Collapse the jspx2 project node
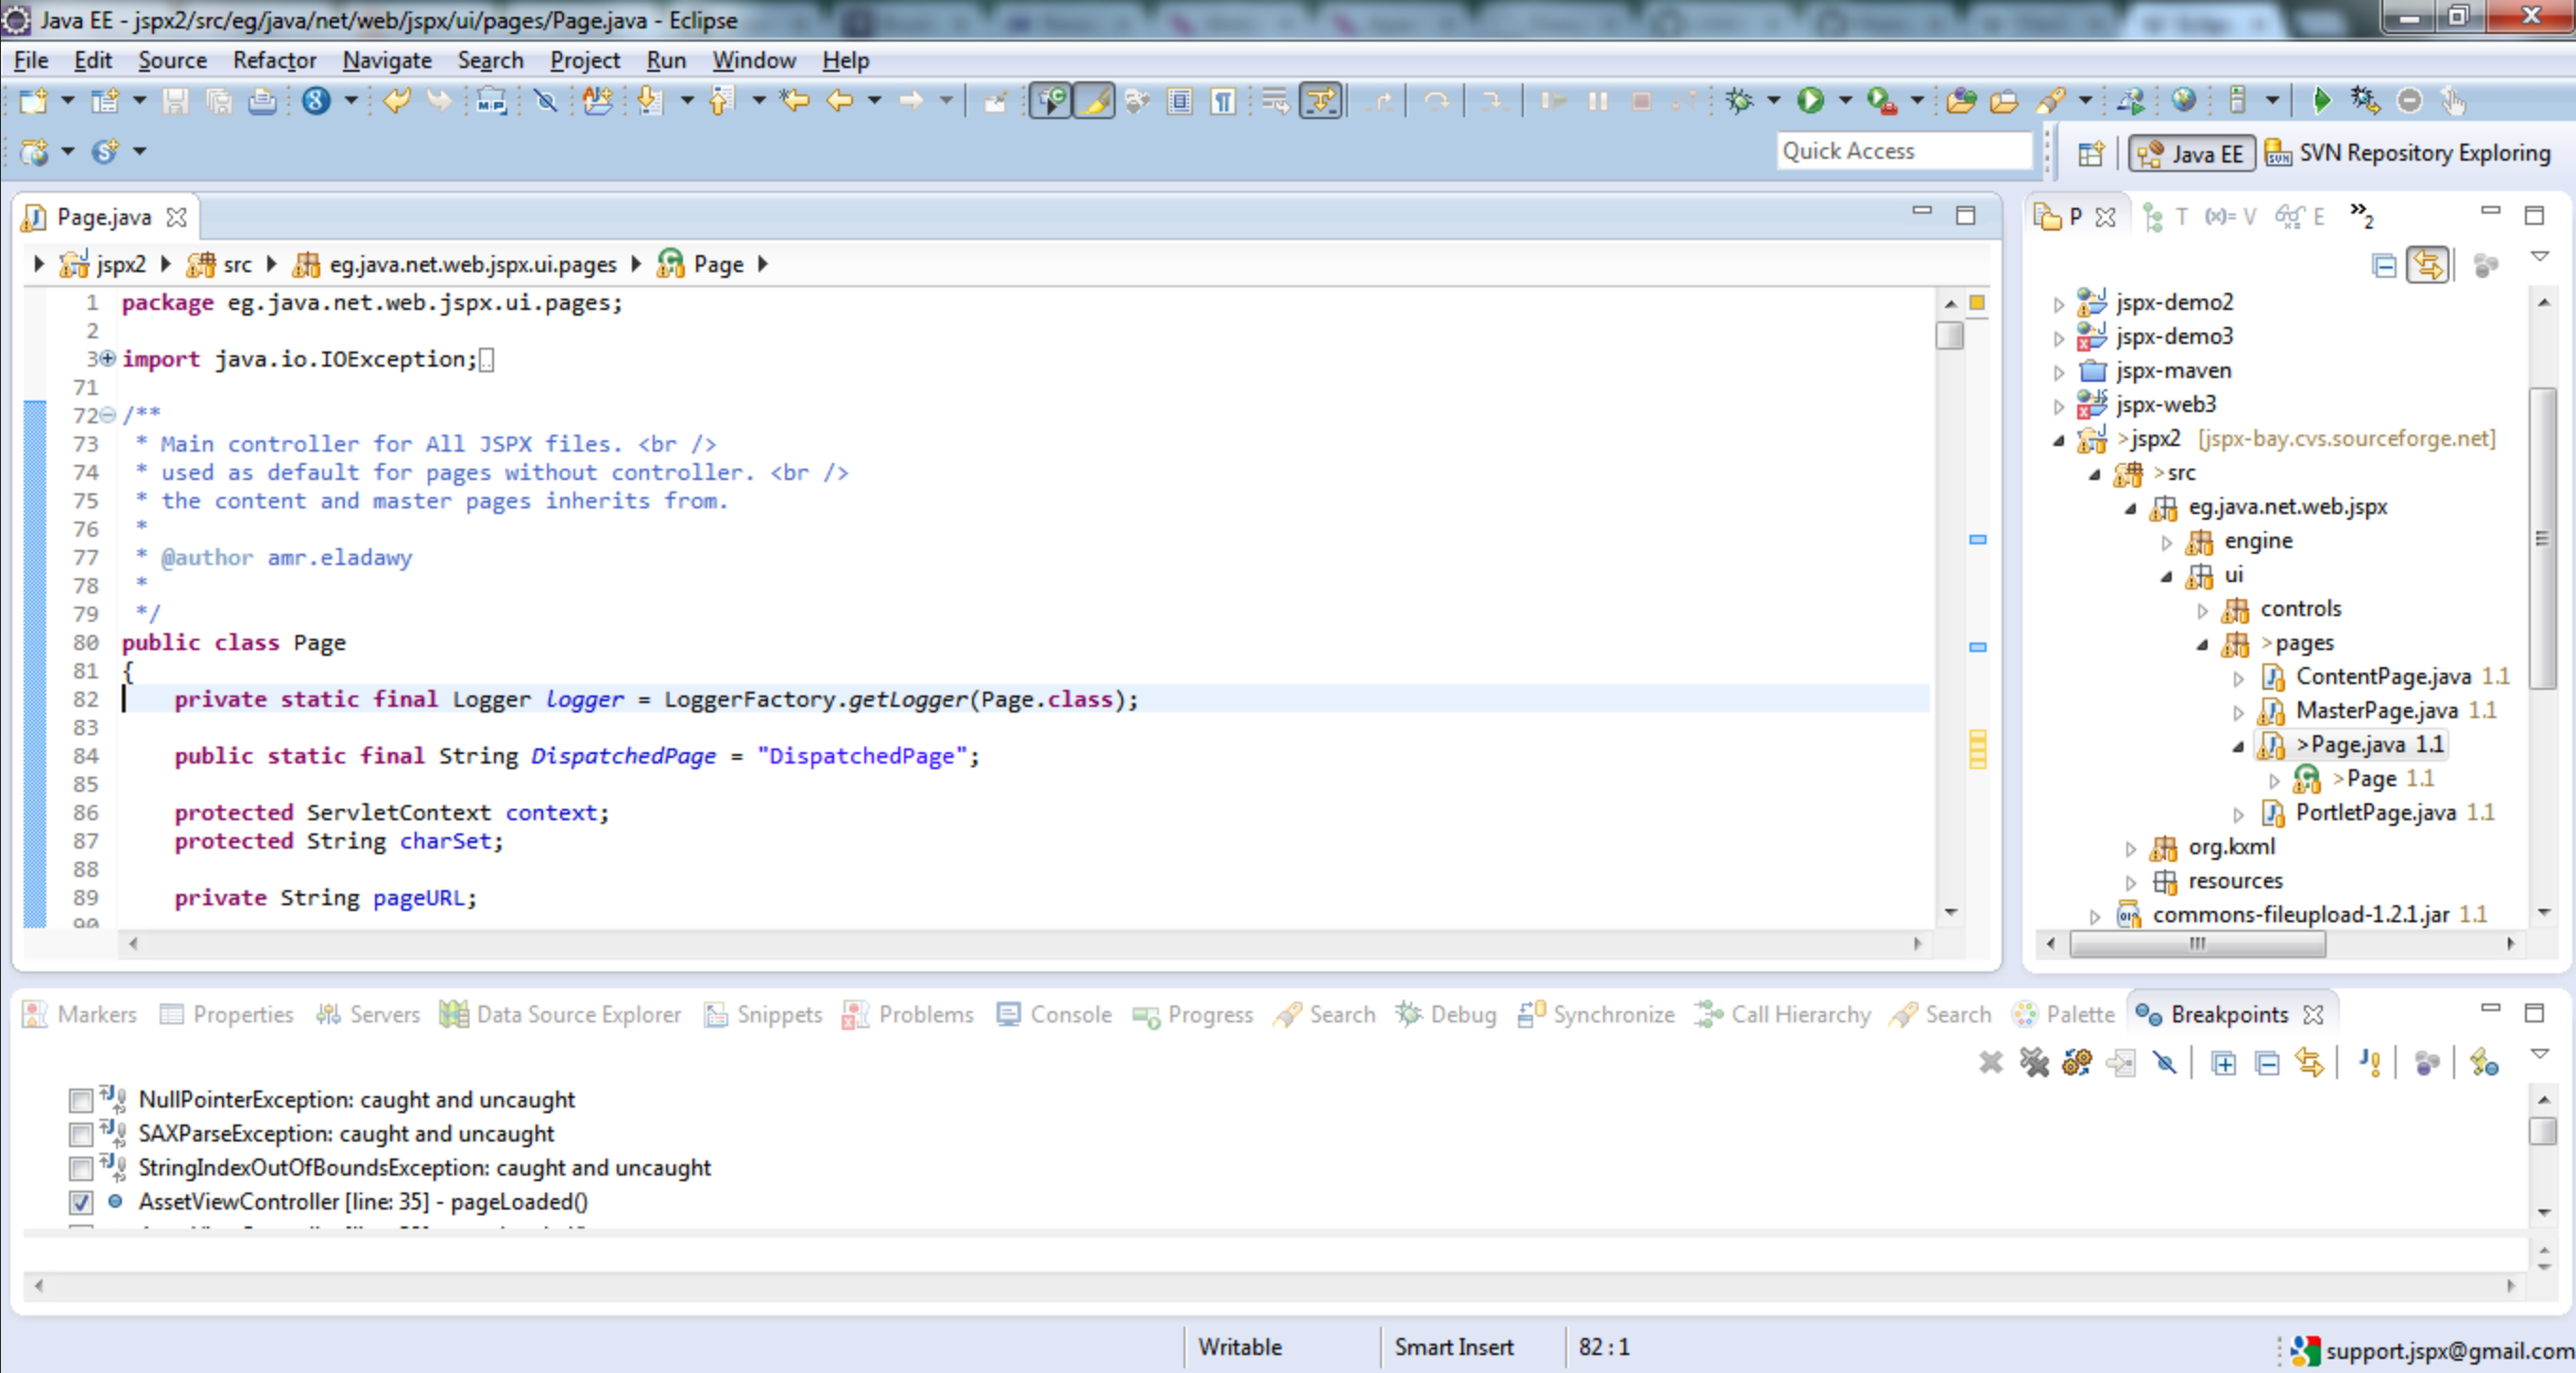The image size is (2576, 1373). (x=2057, y=440)
